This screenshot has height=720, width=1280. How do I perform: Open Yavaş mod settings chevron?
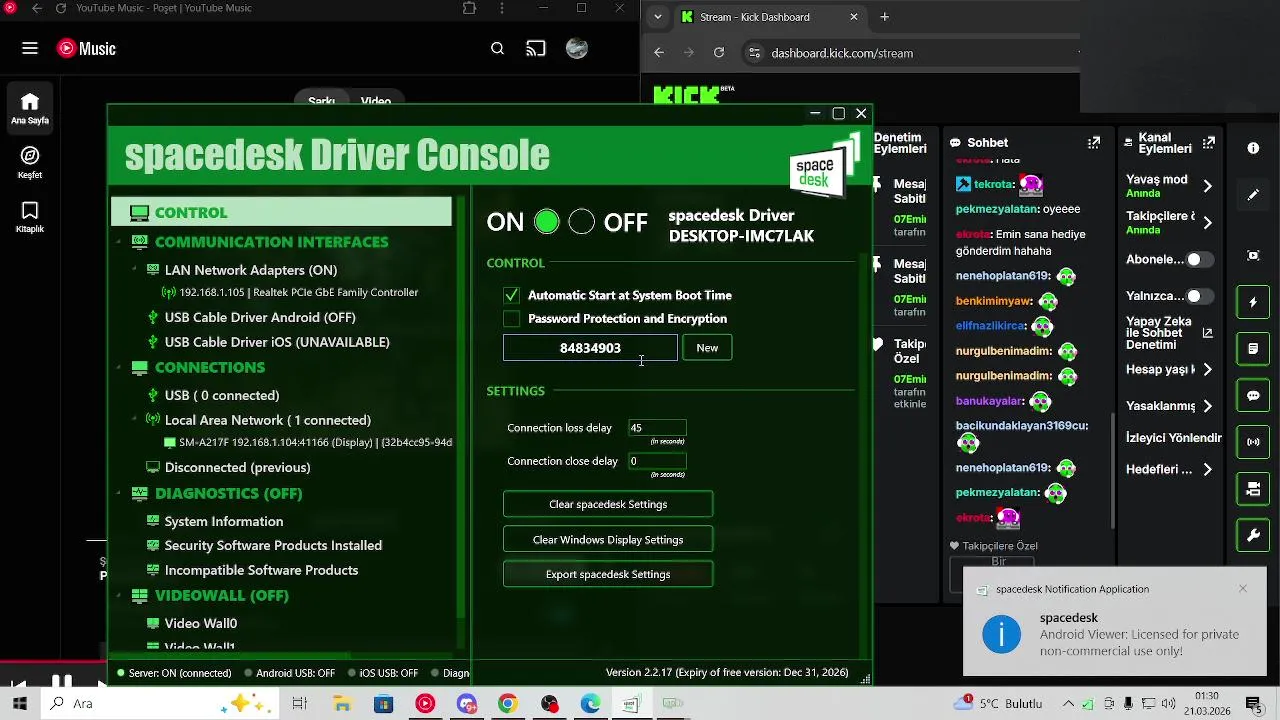1207,186
